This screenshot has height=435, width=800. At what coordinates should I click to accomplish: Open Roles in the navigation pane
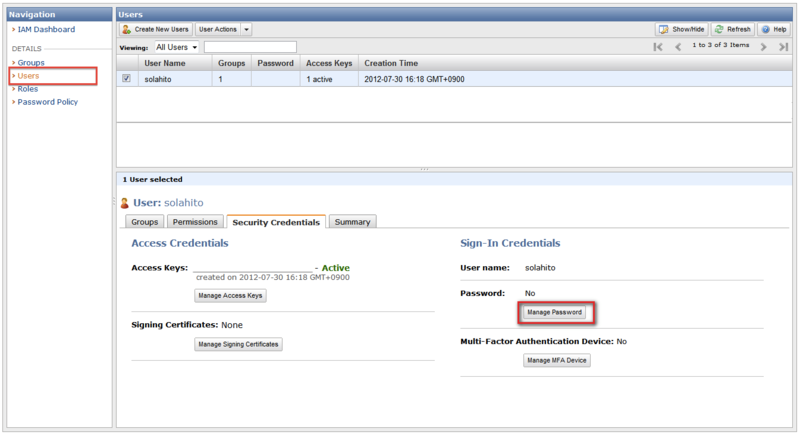coord(28,89)
